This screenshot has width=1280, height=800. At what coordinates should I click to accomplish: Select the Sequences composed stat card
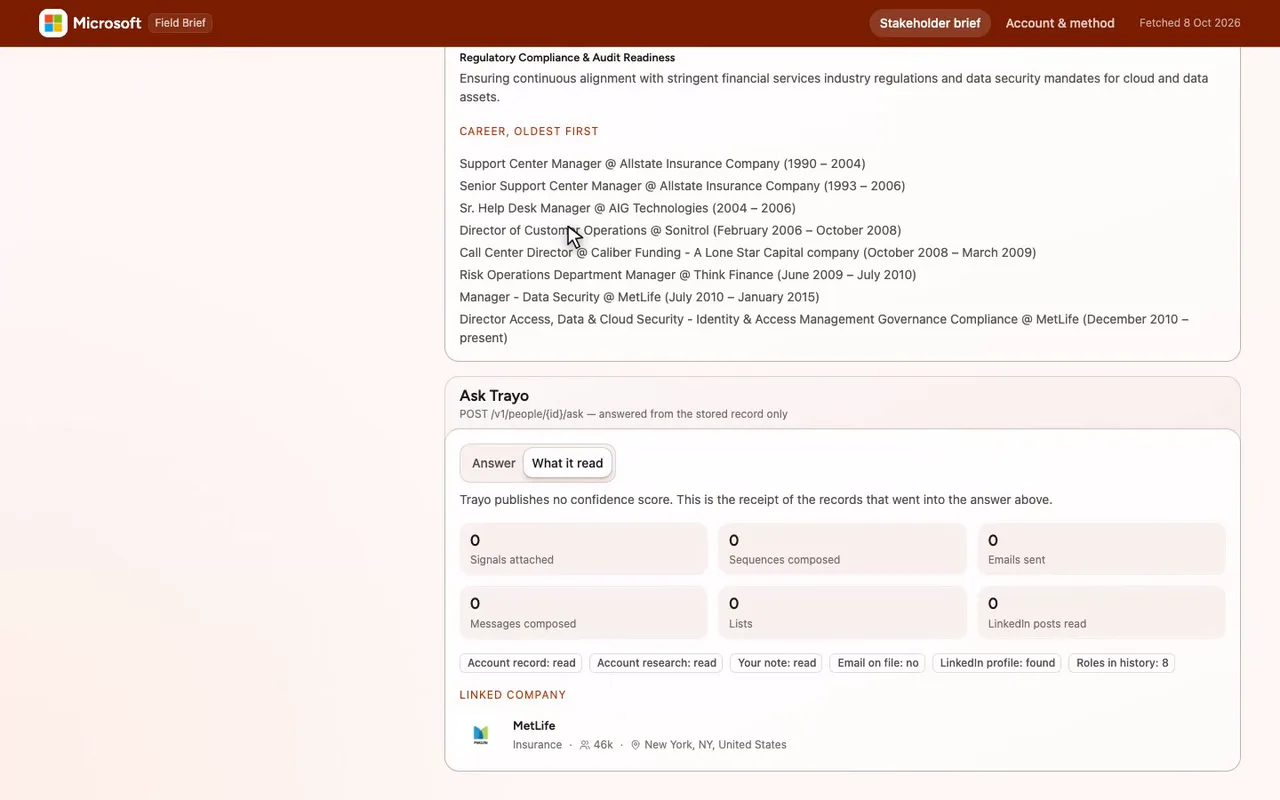tap(843, 549)
